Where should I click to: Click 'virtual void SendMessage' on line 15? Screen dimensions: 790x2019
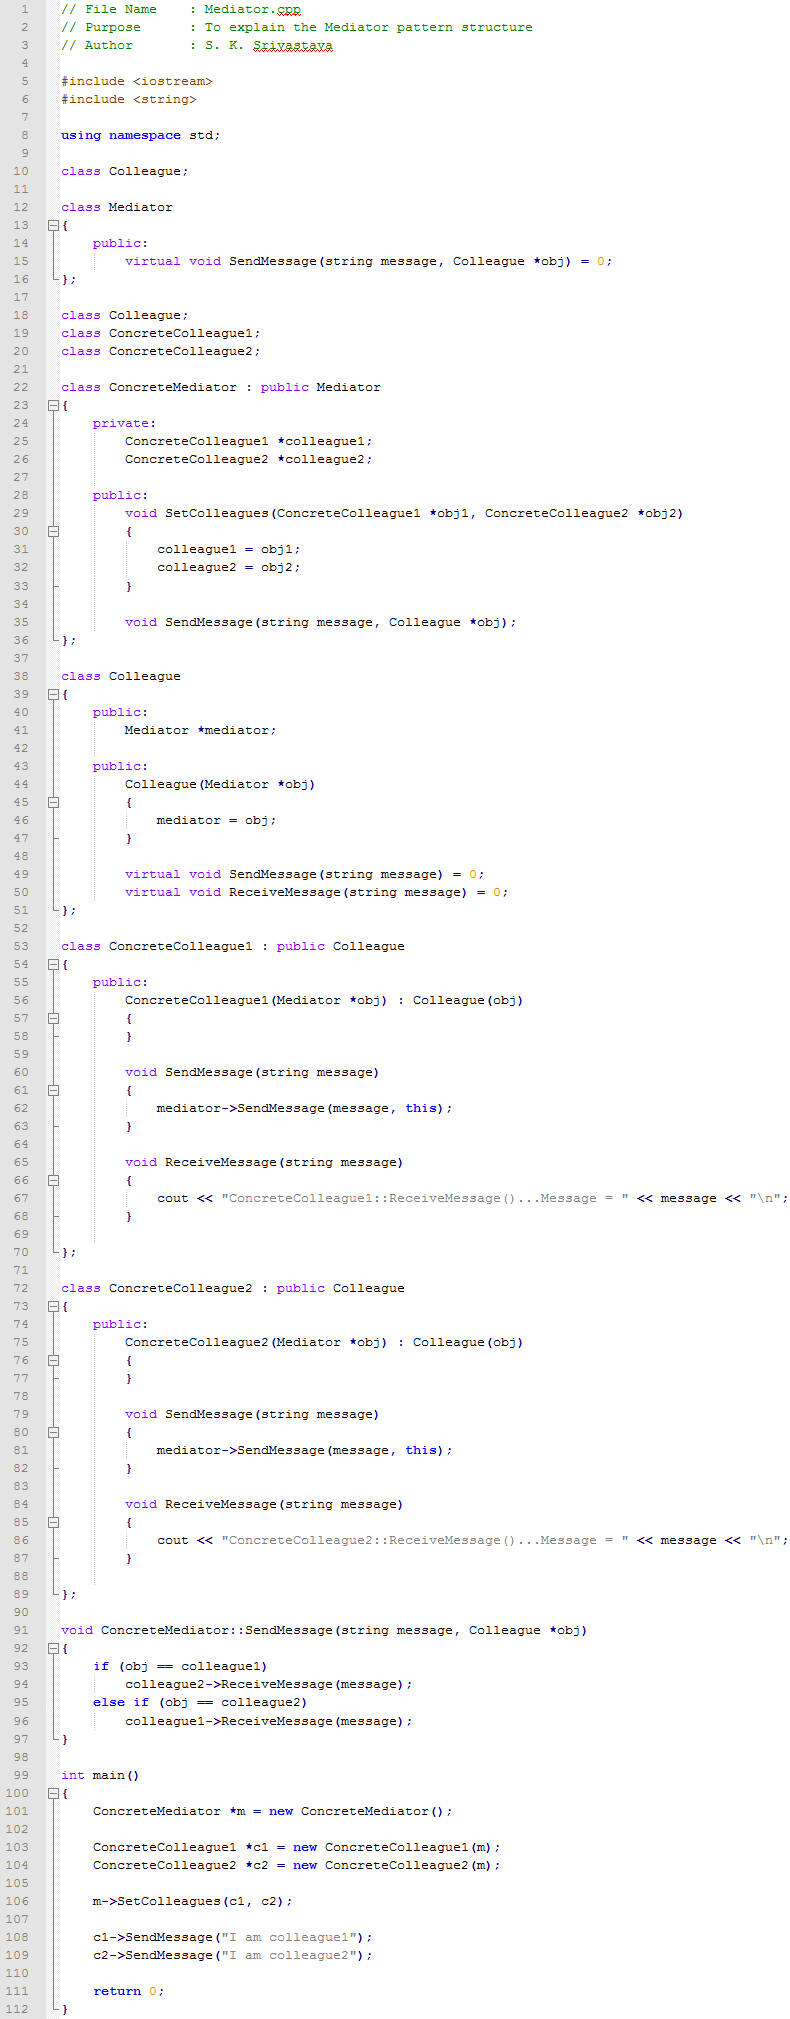(221, 261)
